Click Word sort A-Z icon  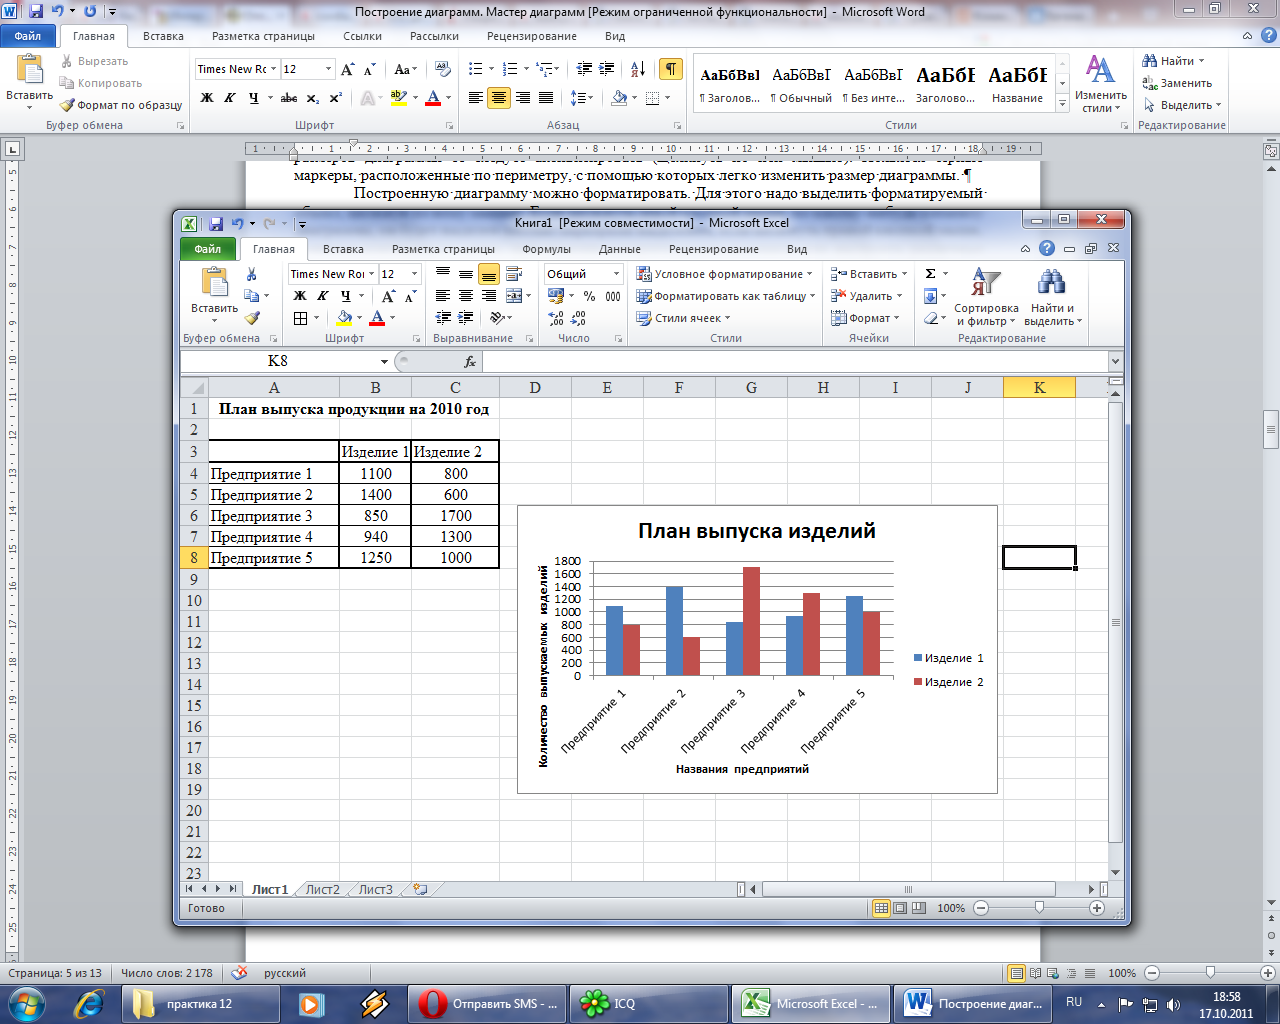637,69
